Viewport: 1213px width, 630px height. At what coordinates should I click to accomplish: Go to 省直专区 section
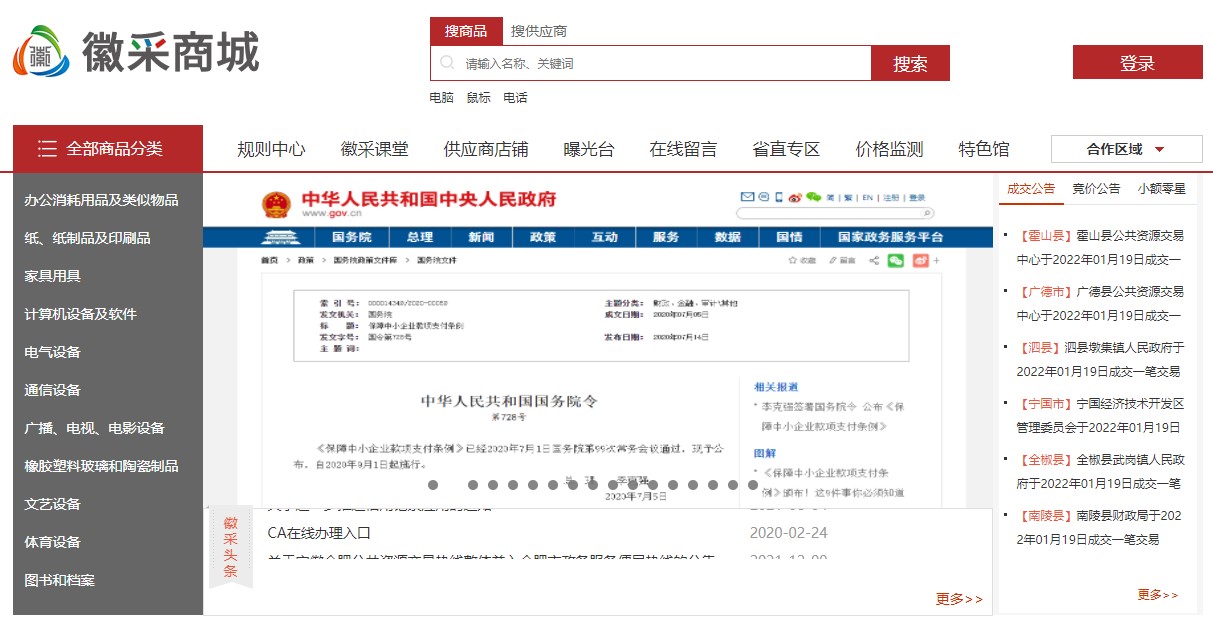pyautogui.click(x=786, y=149)
